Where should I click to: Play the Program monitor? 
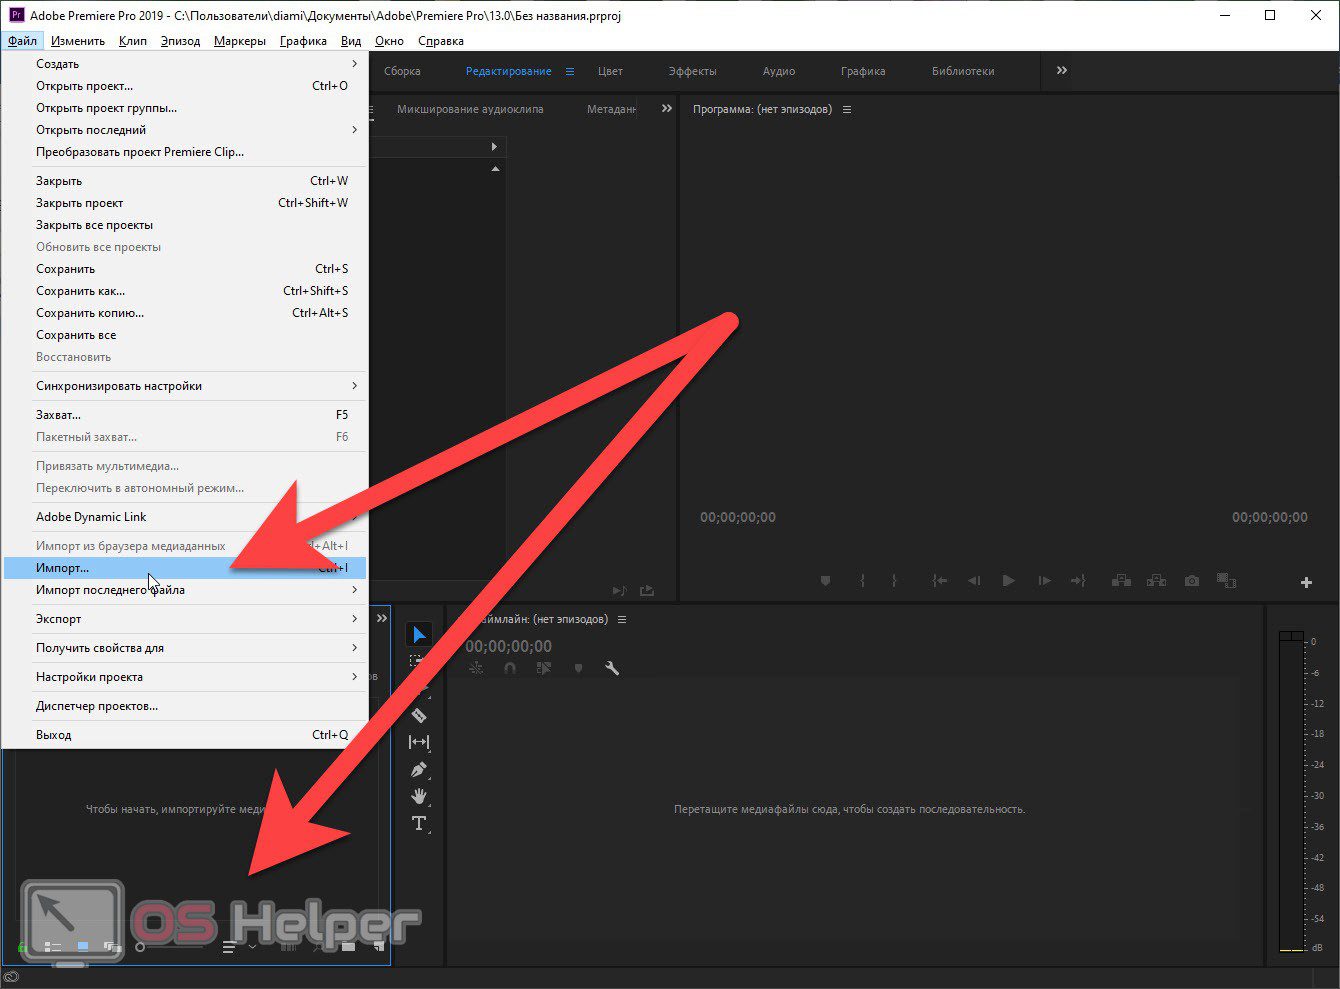[x=1008, y=581]
